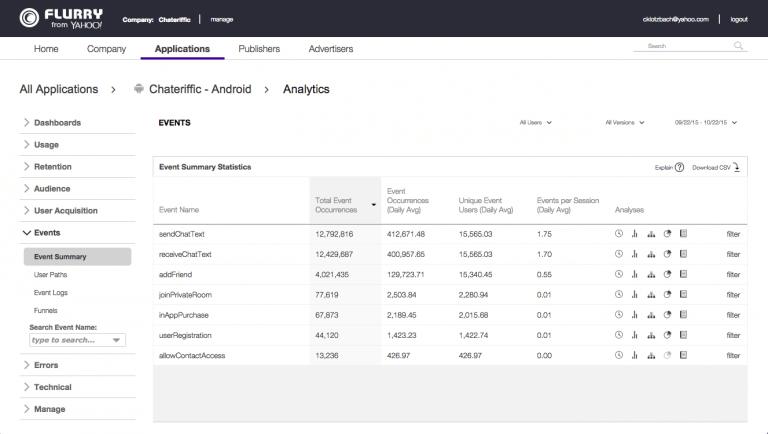Open bar chart icon for receiveChatText
The height and width of the screenshot is (434, 768).
(635, 254)
